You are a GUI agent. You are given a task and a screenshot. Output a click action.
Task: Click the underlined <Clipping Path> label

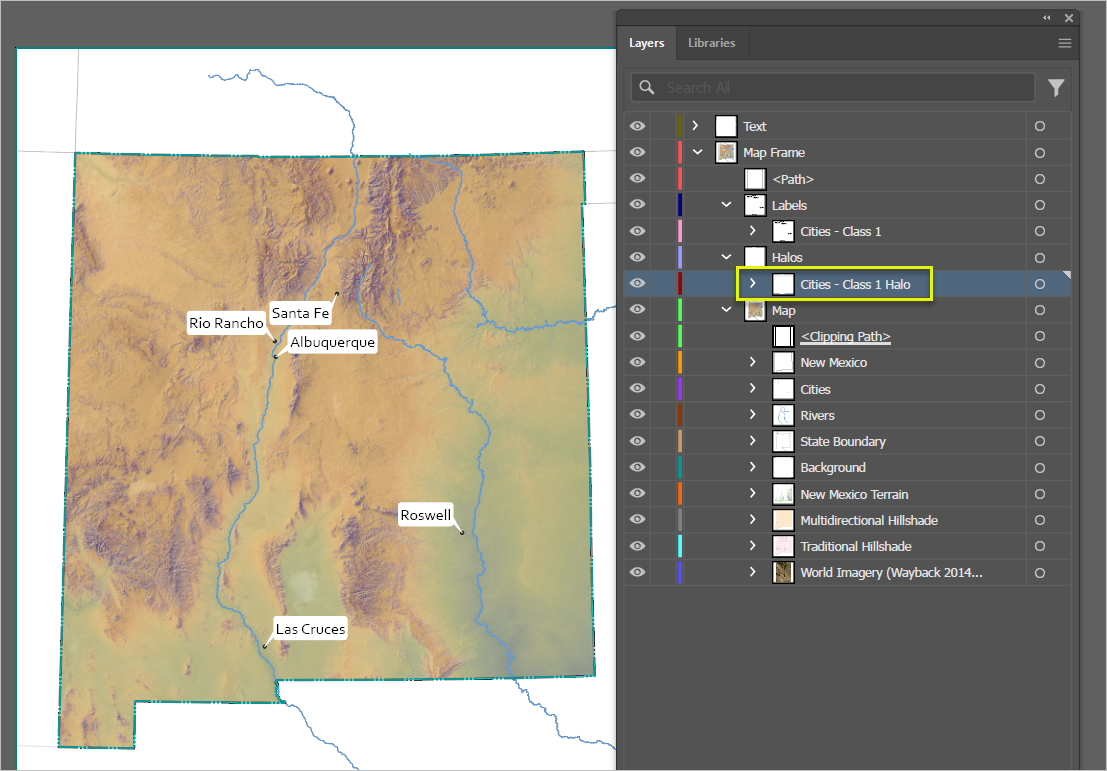click(x=845, y=336)
